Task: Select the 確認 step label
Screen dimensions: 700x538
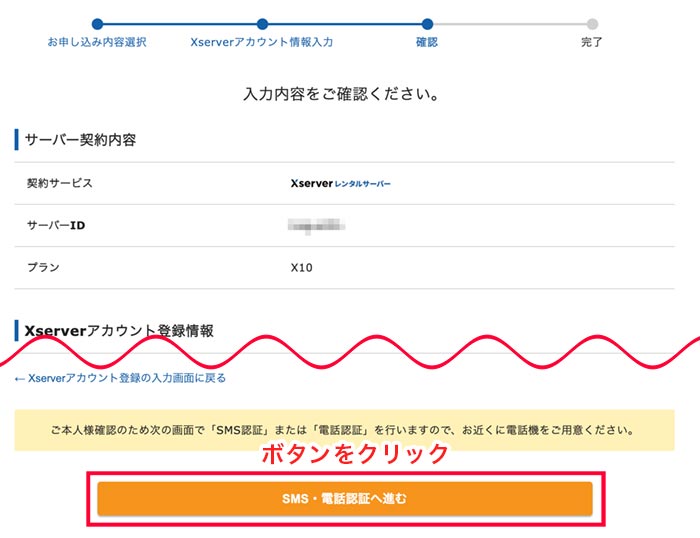Action: [427, 42]
